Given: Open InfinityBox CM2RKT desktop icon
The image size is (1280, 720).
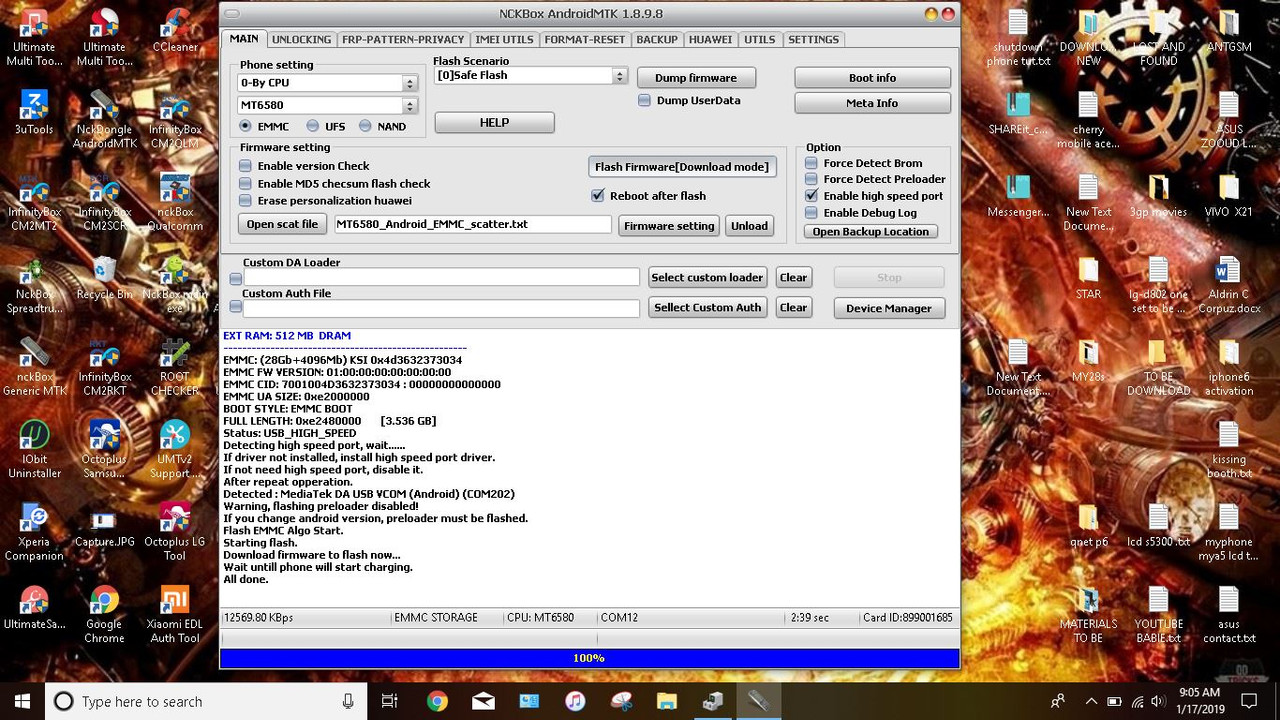Looking at the screenshot, I should click(104, 367).
